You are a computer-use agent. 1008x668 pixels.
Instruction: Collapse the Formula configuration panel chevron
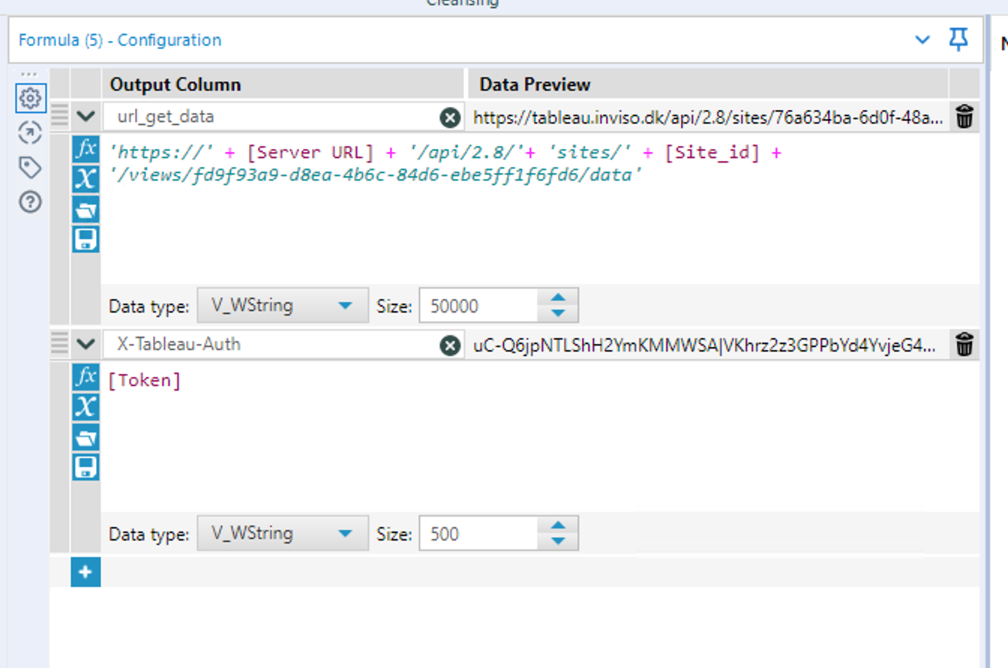click(x=922, y=40)
